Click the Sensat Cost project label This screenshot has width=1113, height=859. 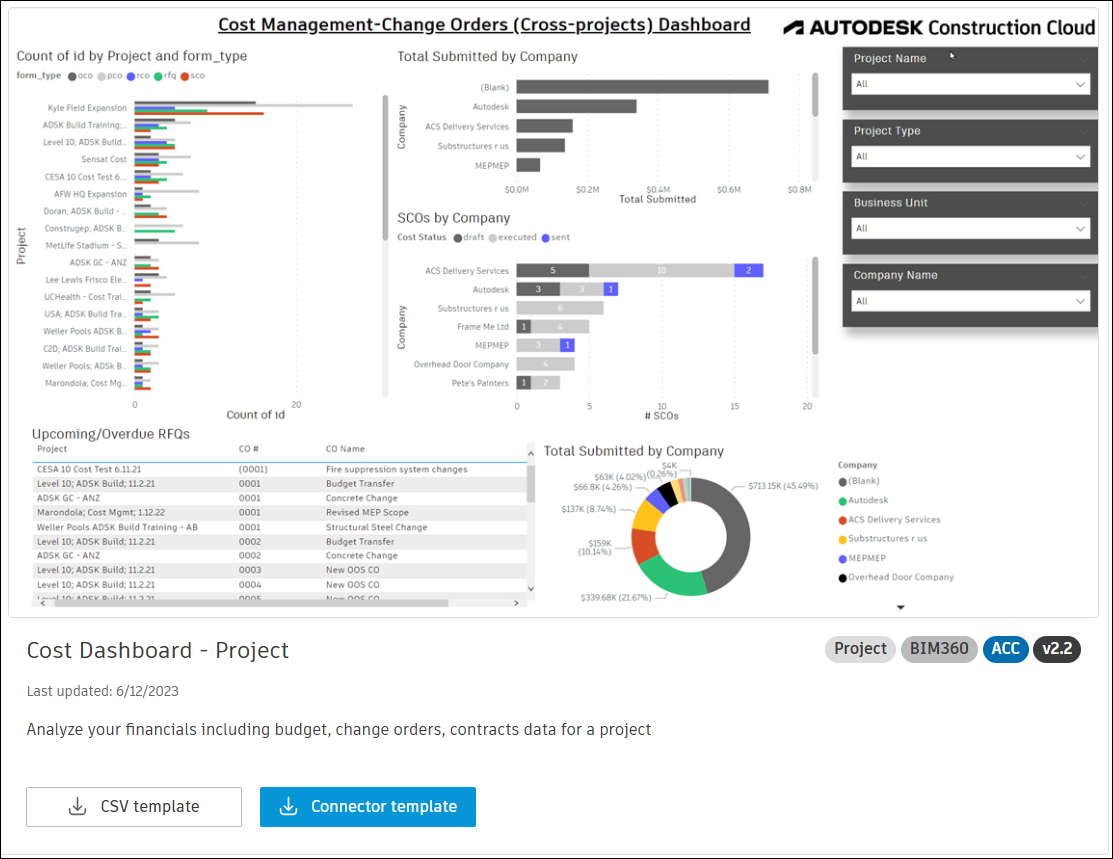pyautogui.click(x=104, y=160)
